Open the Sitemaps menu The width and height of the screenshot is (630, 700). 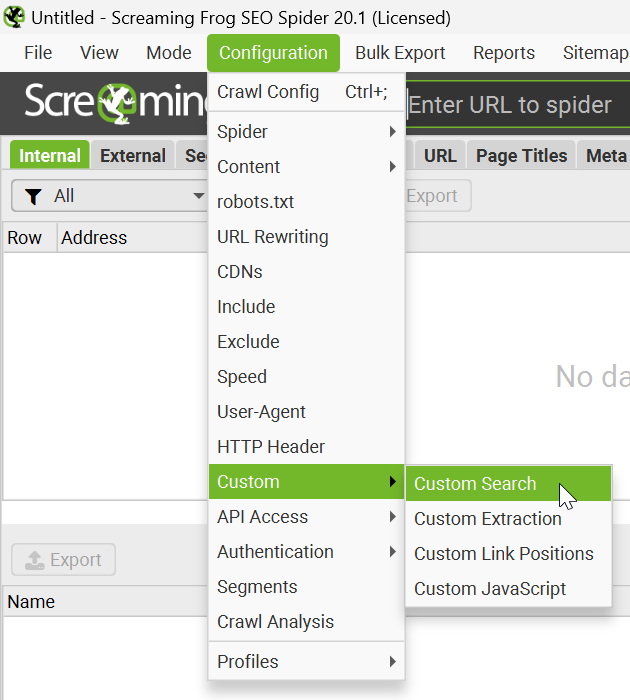point(596,53)
